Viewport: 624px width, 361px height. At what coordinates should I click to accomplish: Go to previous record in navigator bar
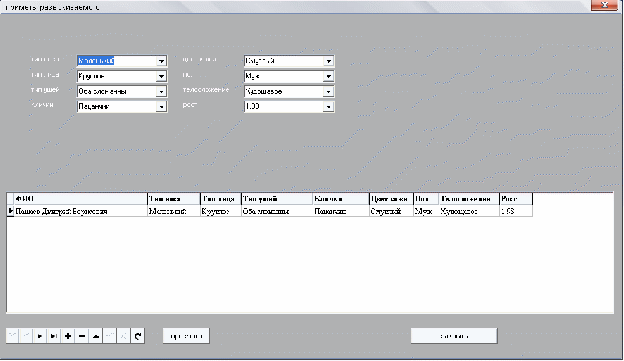[x=26, y=336]
